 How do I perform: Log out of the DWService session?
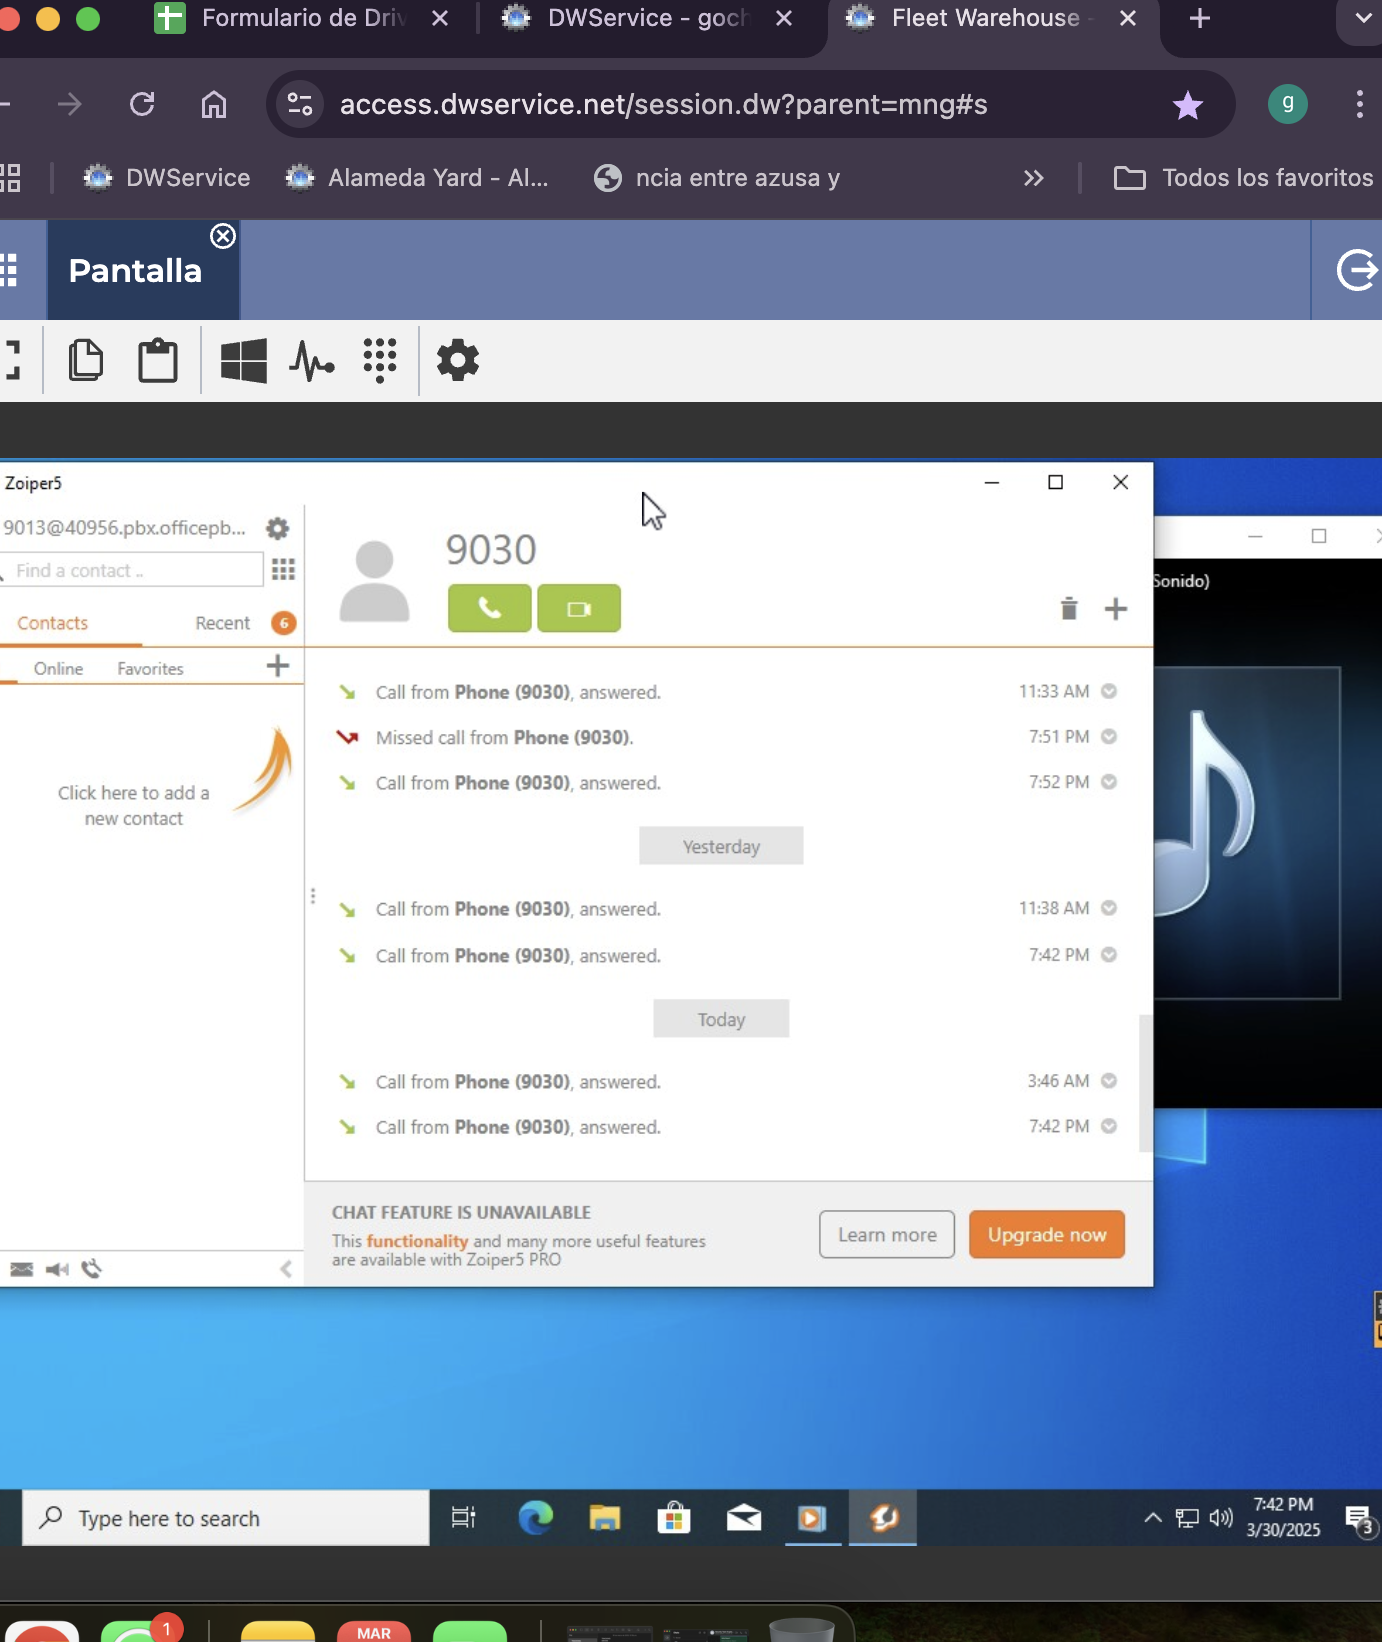point(1357,270)
